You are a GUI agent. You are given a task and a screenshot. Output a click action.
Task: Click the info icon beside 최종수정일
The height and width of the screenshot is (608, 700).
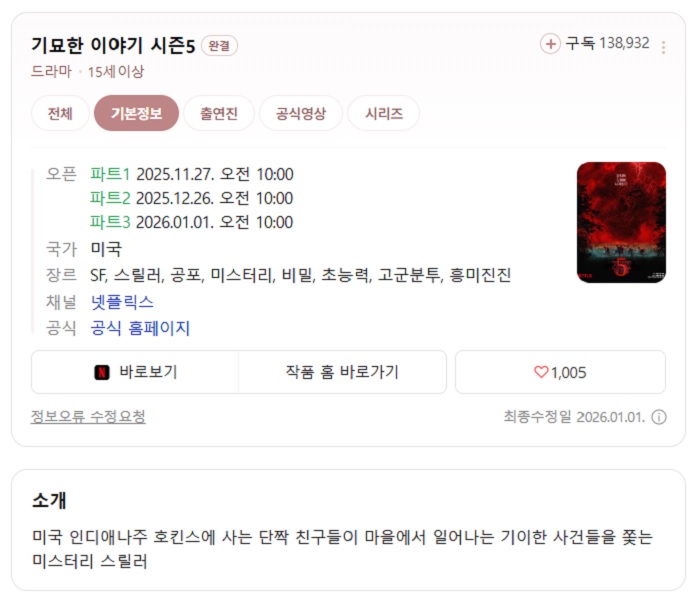pyautogui.click(x=659, y=417)
